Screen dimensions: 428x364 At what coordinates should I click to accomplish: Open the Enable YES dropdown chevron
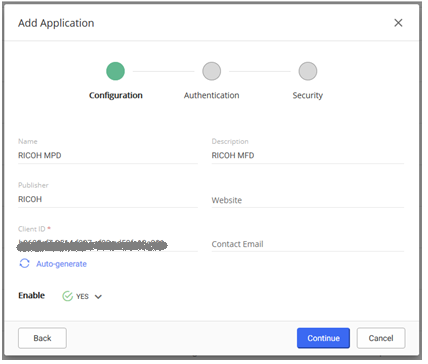[98, 297]
